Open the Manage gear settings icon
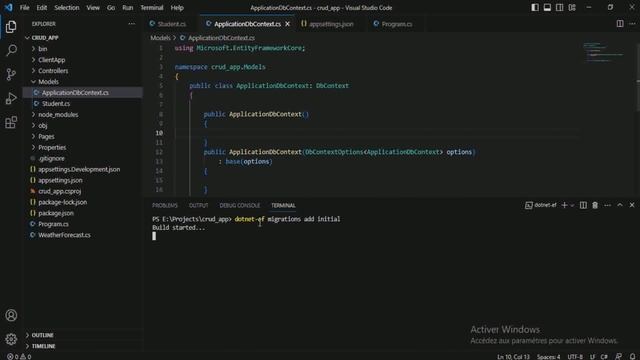This screenshot has width=640, height=360. [11, 339]
